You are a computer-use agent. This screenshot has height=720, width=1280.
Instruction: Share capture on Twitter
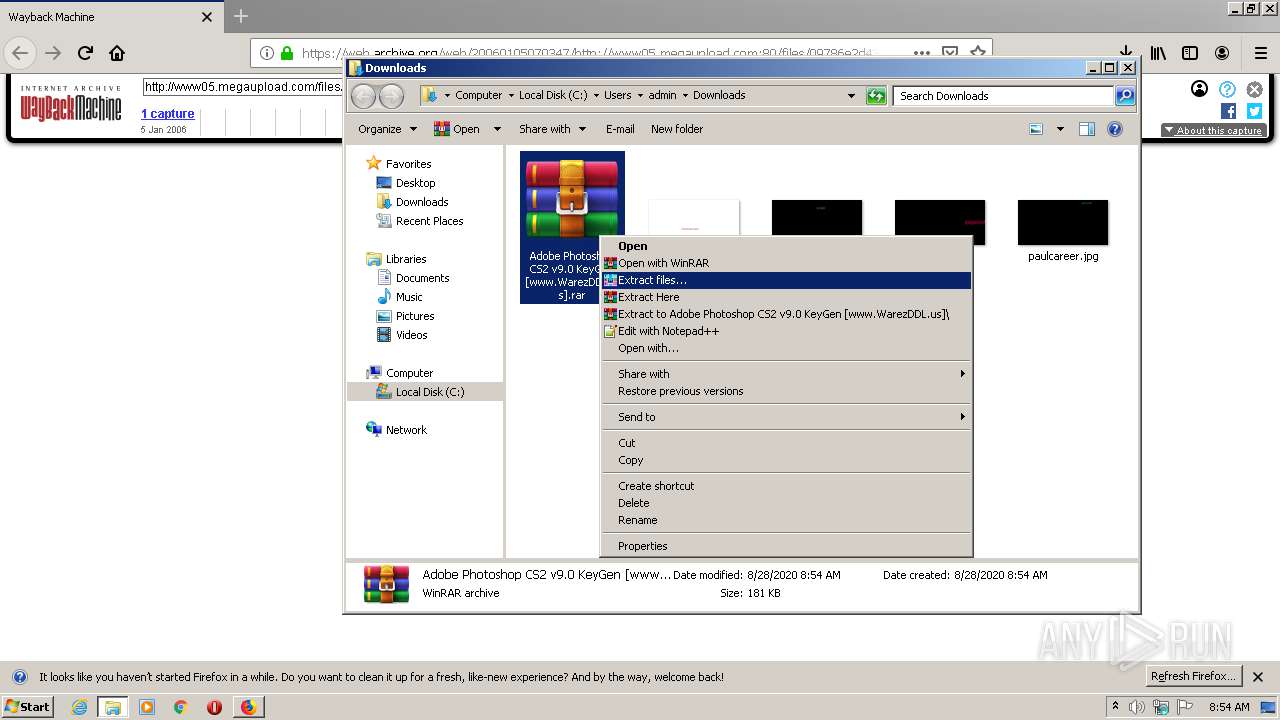coord(1254,111)
